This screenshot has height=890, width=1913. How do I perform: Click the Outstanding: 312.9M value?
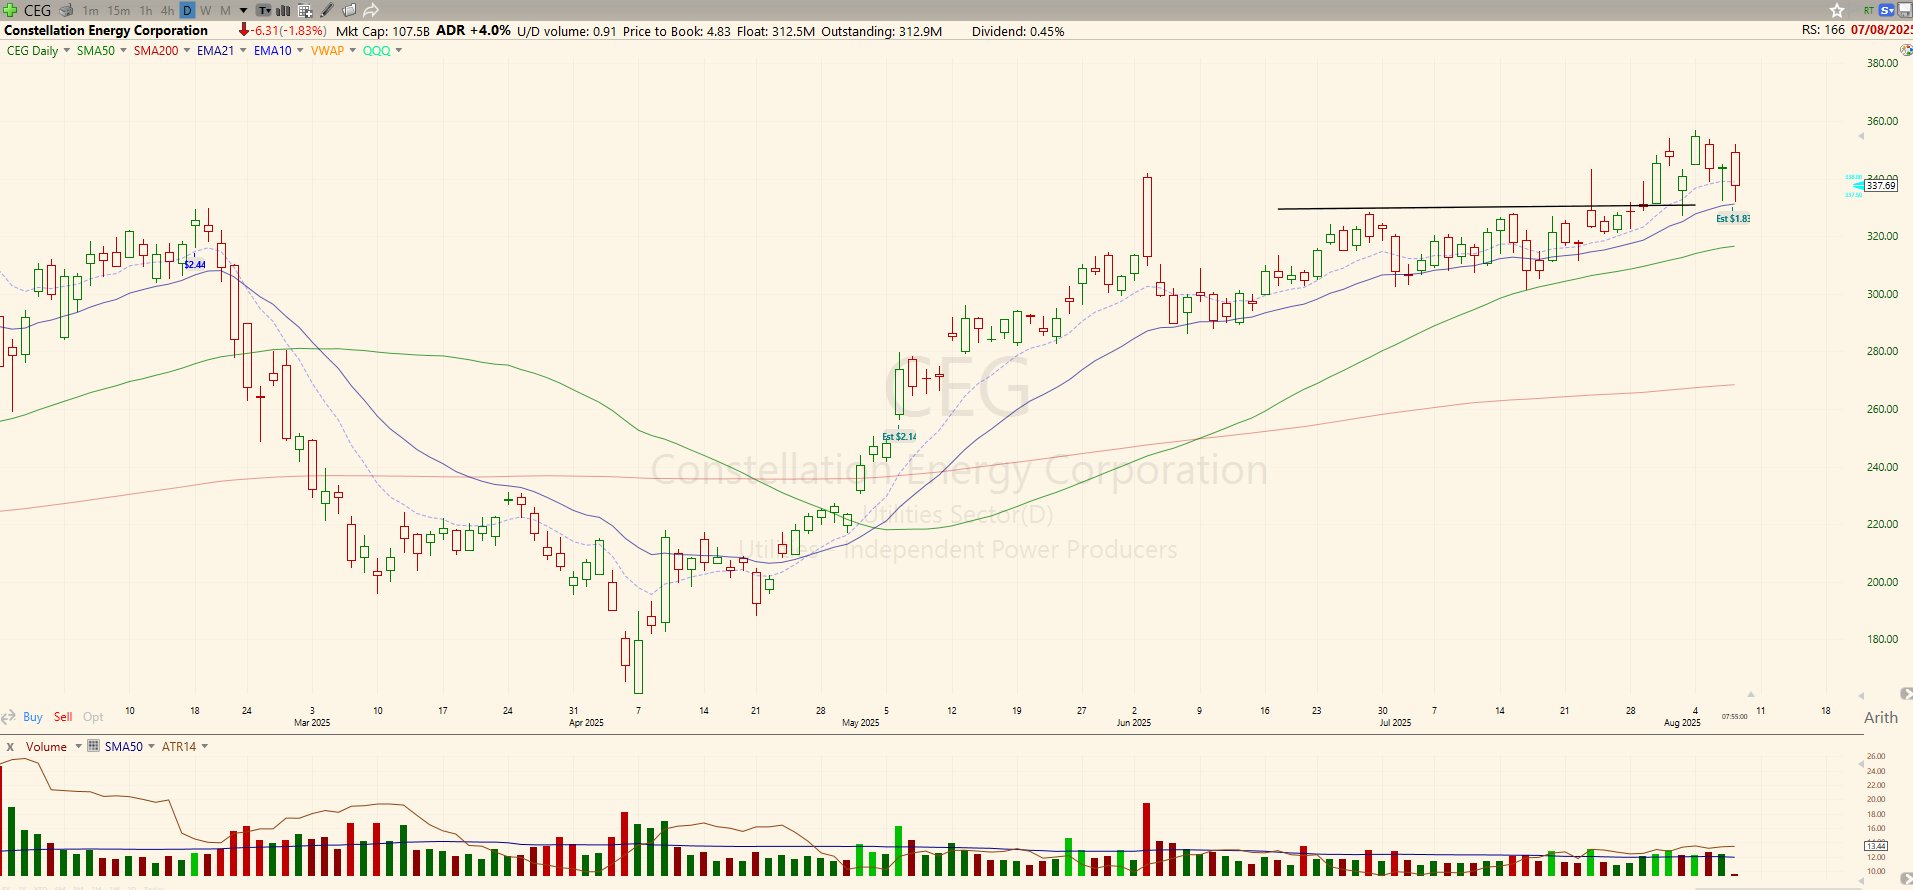pyautogui.click(x=882, y=31)
